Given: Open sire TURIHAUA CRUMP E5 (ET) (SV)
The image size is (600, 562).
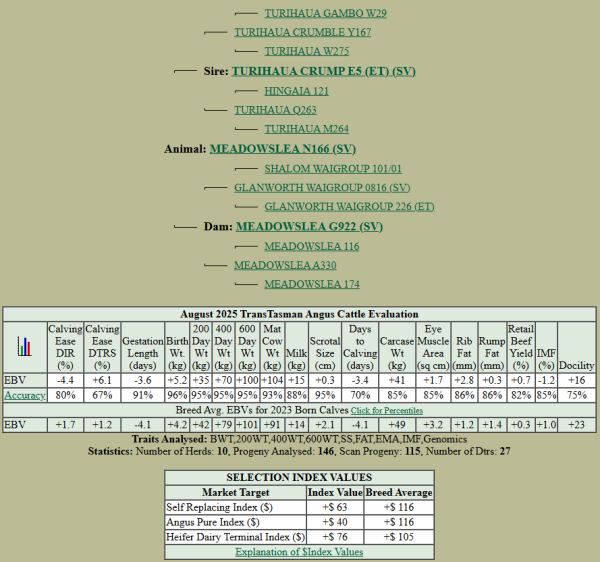Looking at the screenshot, I should point(324,71).
